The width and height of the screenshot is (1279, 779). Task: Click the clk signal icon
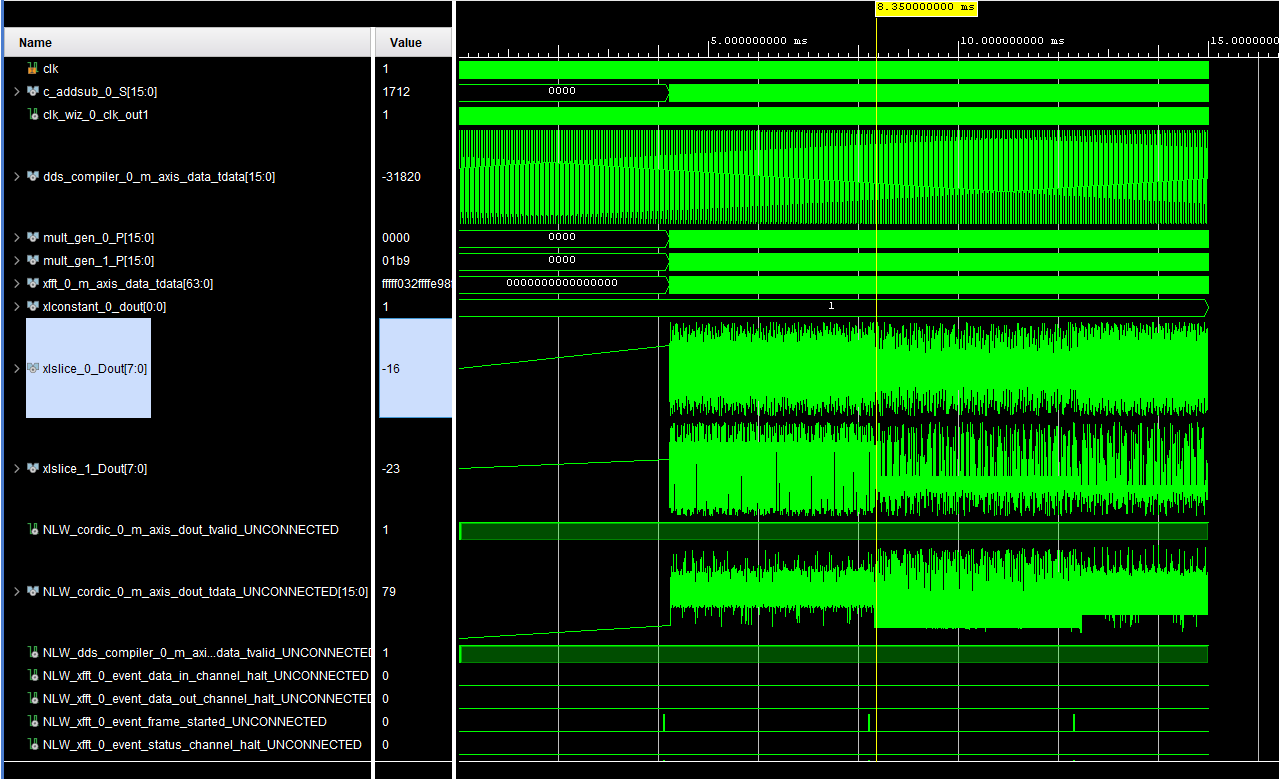(x=33, y=69)
